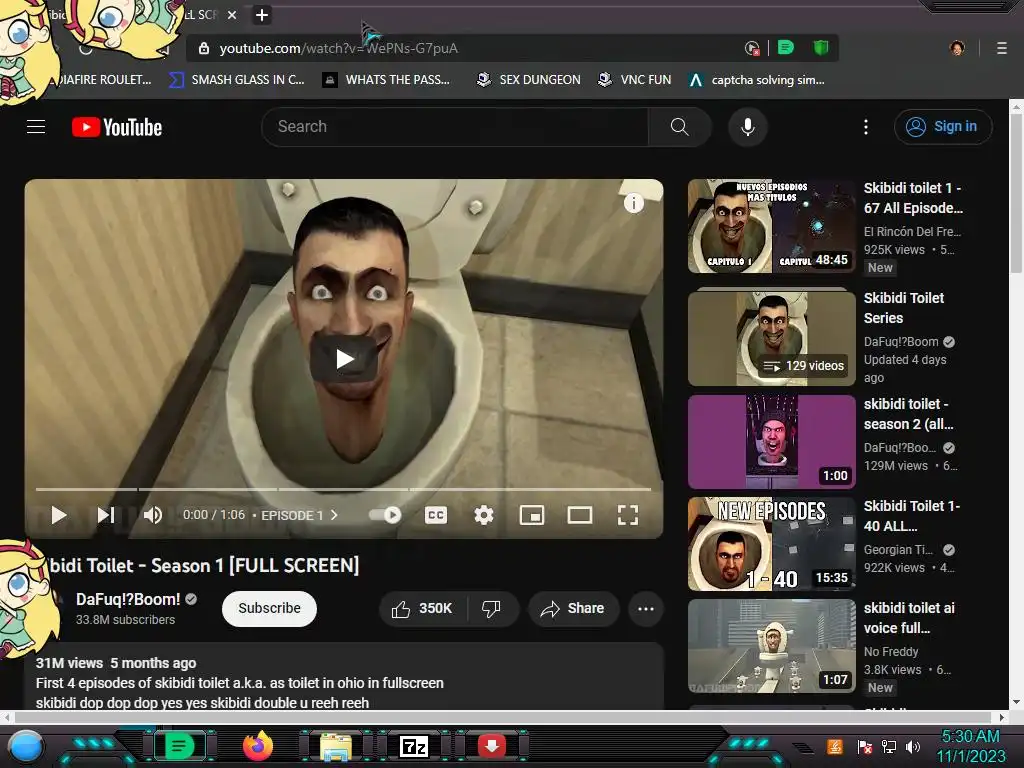This screenshot has height=768, width=1024.
Task: Open Firefox application menu
Action: click(1002, 48)
